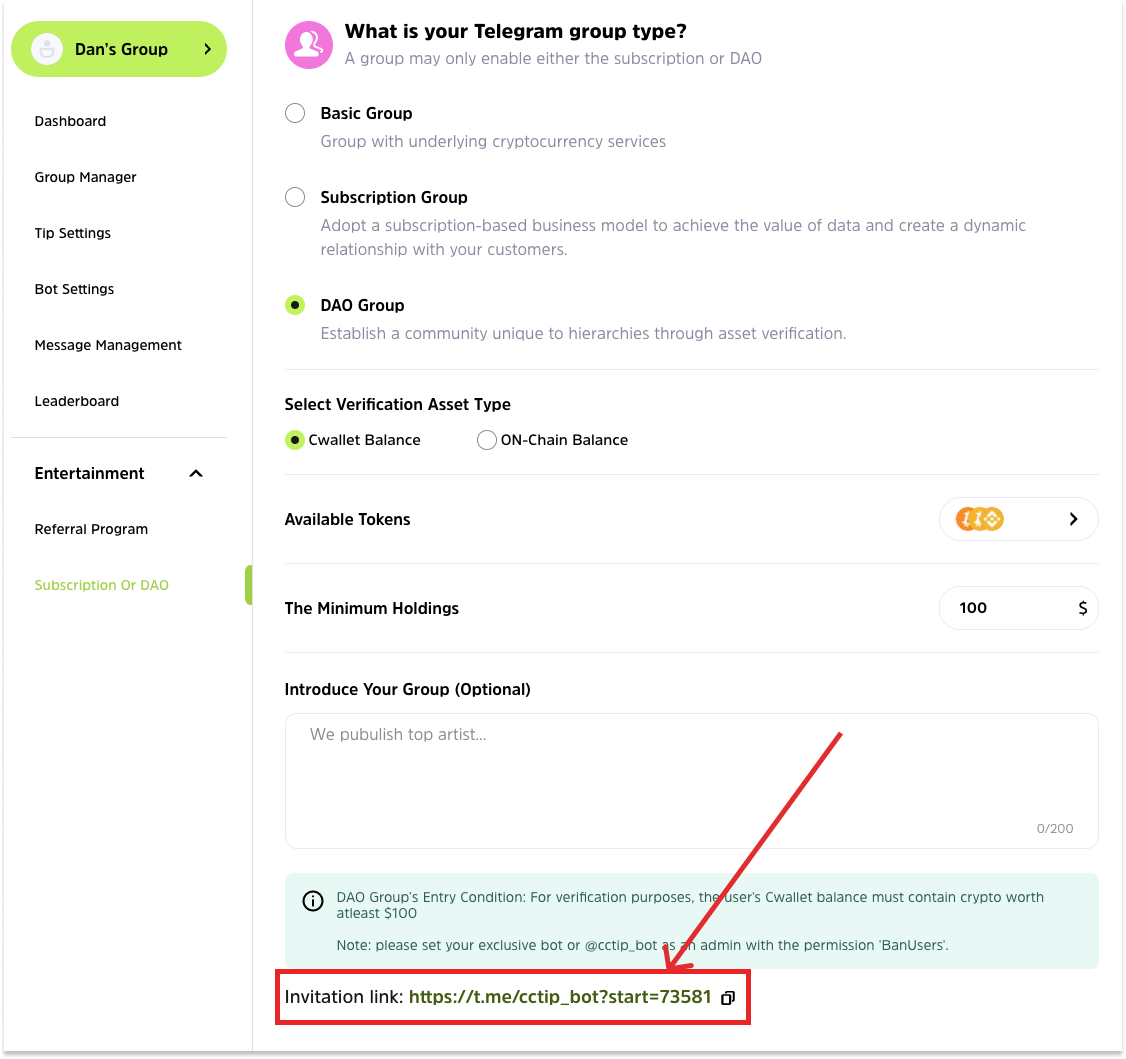Screen dimensions: 1126x1059
Task: Click the pink group type icon
Action: 308,45
